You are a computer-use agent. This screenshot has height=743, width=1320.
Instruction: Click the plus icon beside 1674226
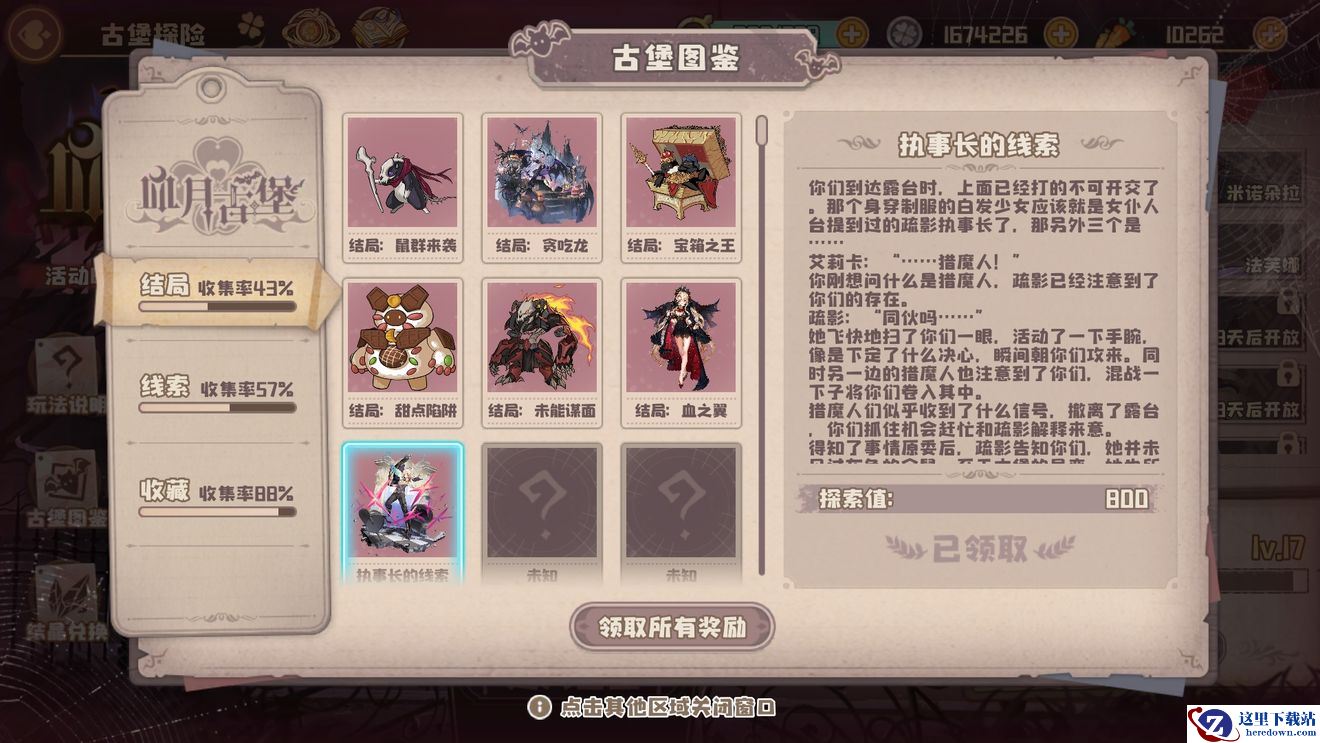pos(1059,35)
